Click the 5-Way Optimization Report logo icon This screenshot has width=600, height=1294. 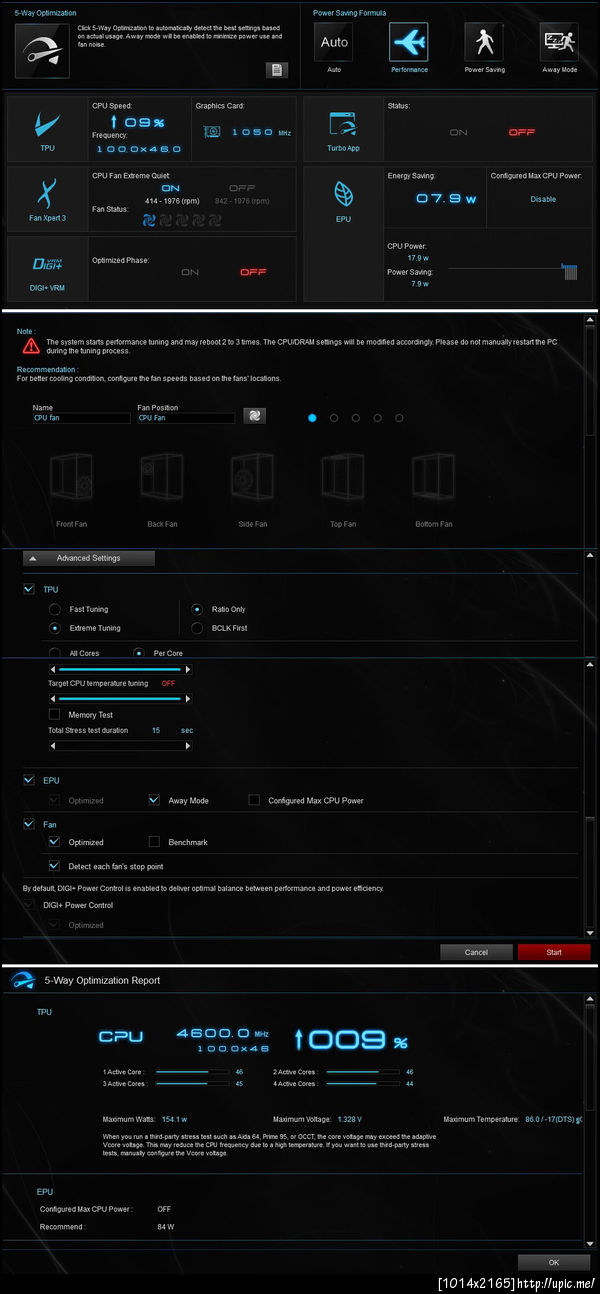click(25, 981)
